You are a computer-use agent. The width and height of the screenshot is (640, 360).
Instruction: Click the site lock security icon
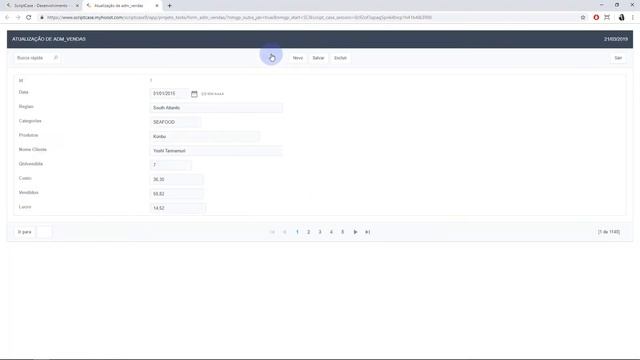(x=42, y=18)
